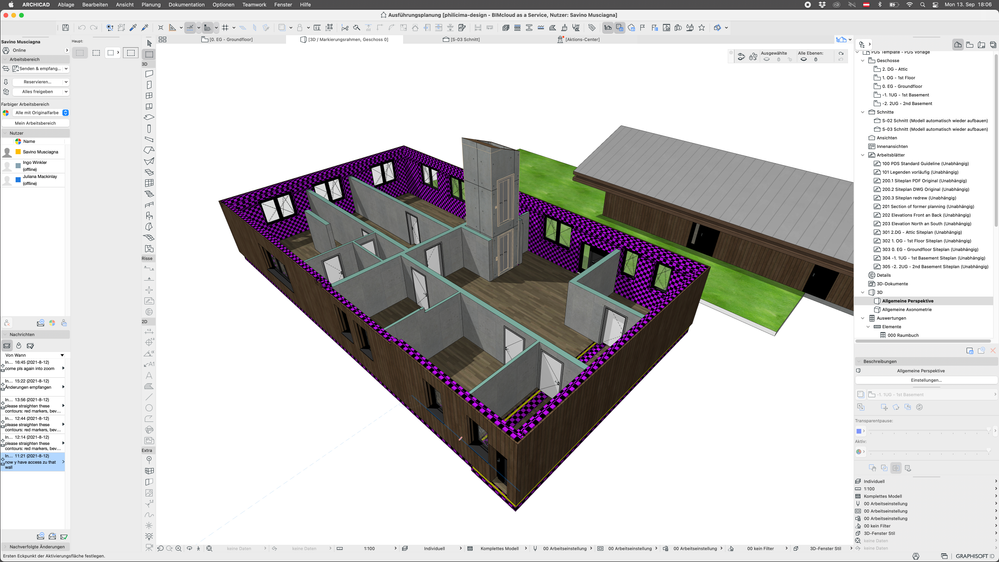The image size is (999, 562).
Task: Collapse the Arbeitsblätter tree group
Action: 863,155
